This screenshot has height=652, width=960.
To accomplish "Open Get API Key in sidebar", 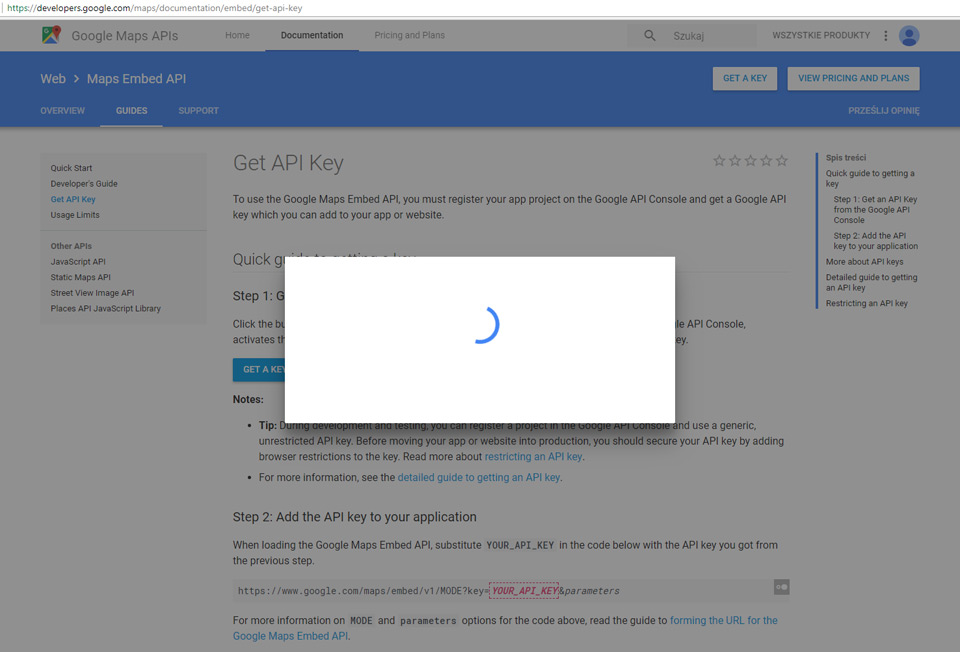I will tap(73, 199).
